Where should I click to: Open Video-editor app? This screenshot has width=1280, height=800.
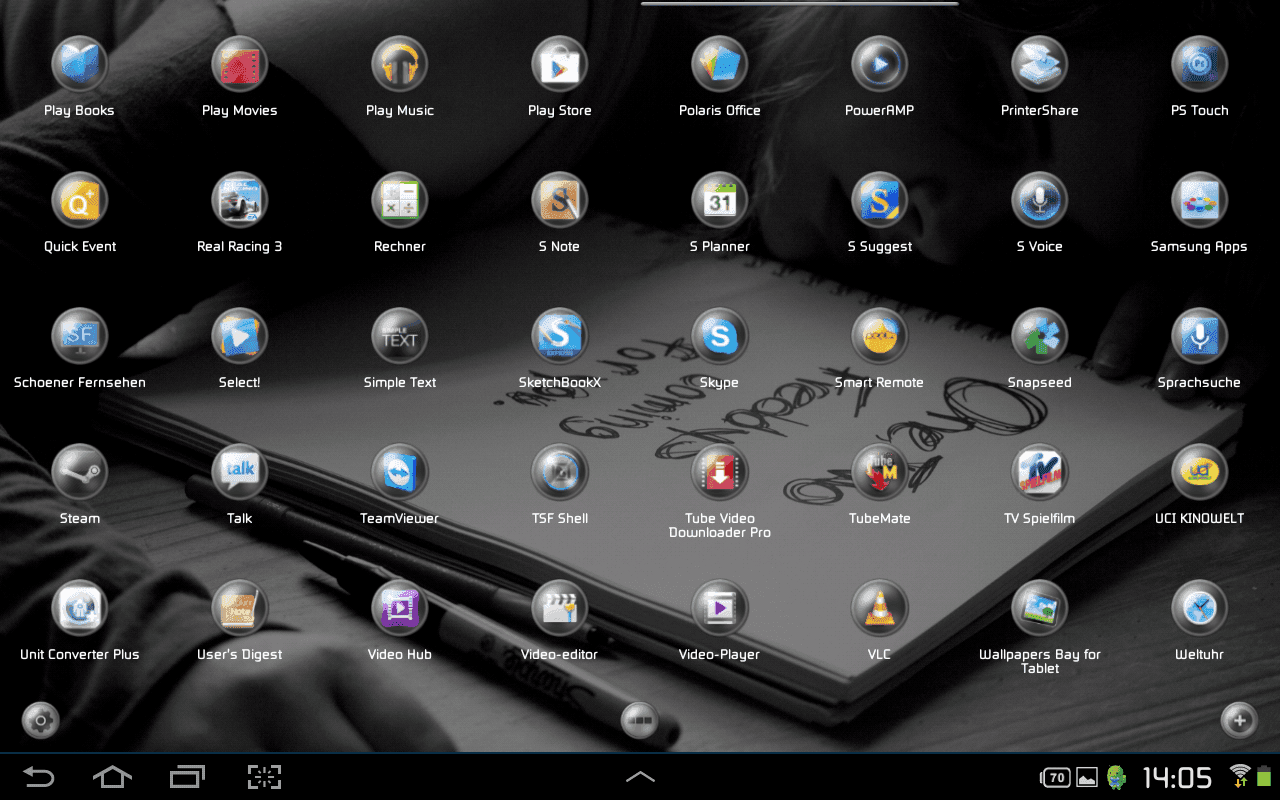tap(560, 609)
